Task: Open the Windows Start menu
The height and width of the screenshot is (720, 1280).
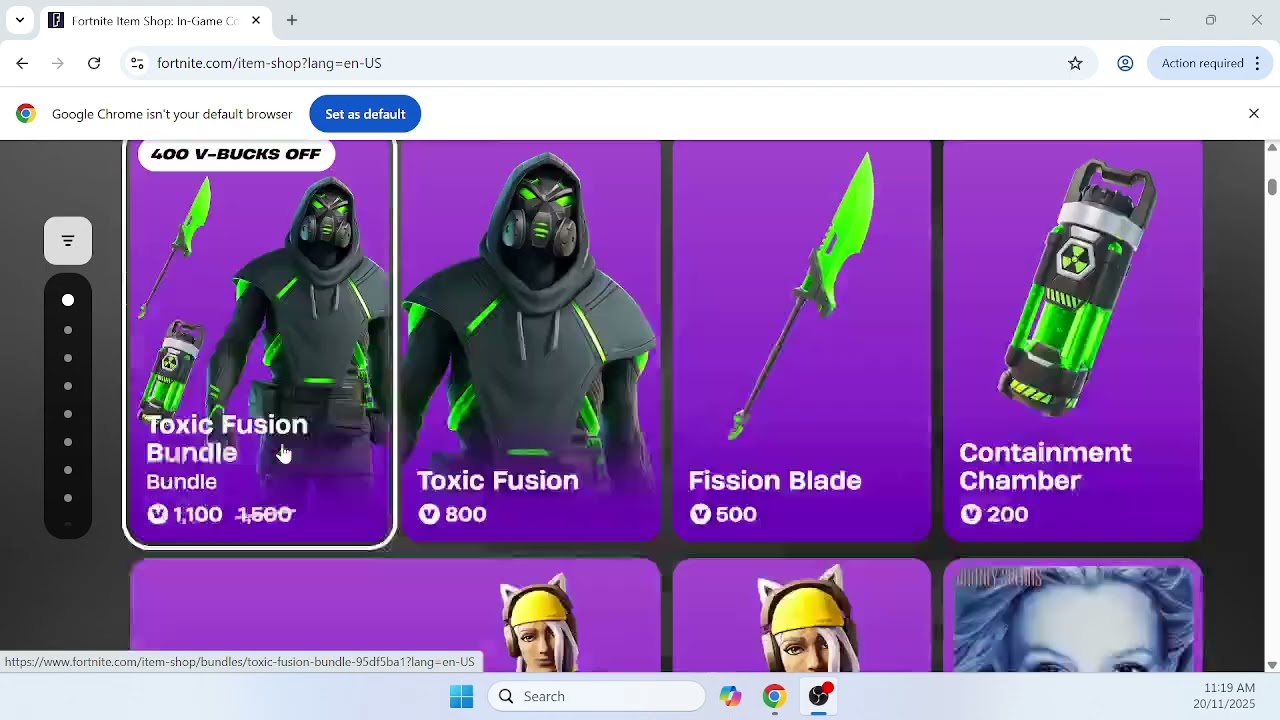Action: click(461, 696)
